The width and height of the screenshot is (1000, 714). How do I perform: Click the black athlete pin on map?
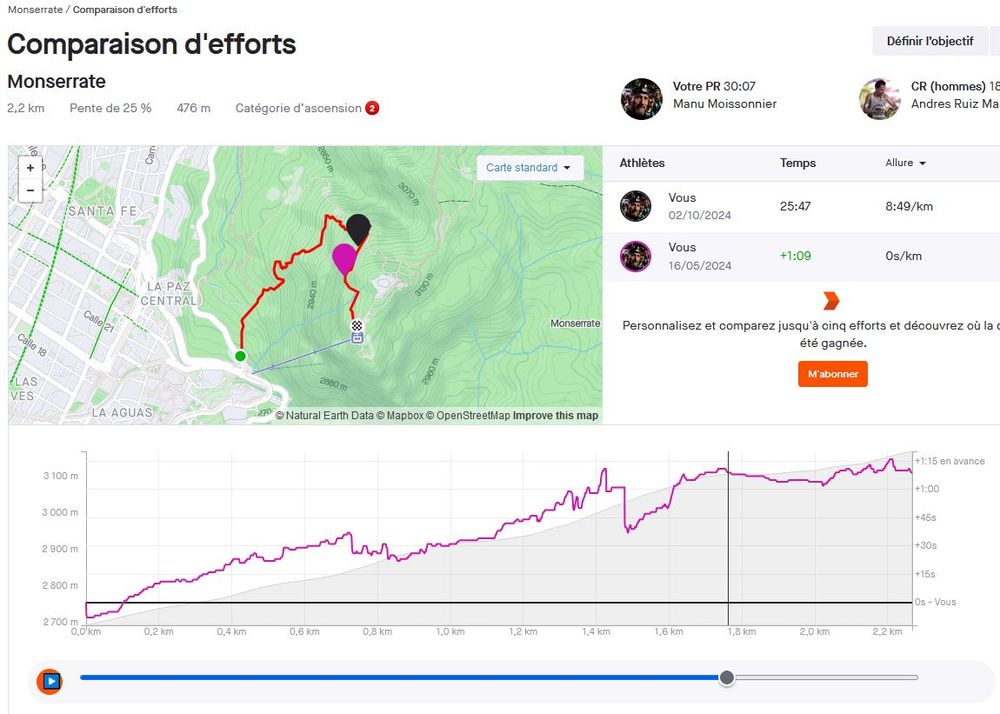pos(358,227)
